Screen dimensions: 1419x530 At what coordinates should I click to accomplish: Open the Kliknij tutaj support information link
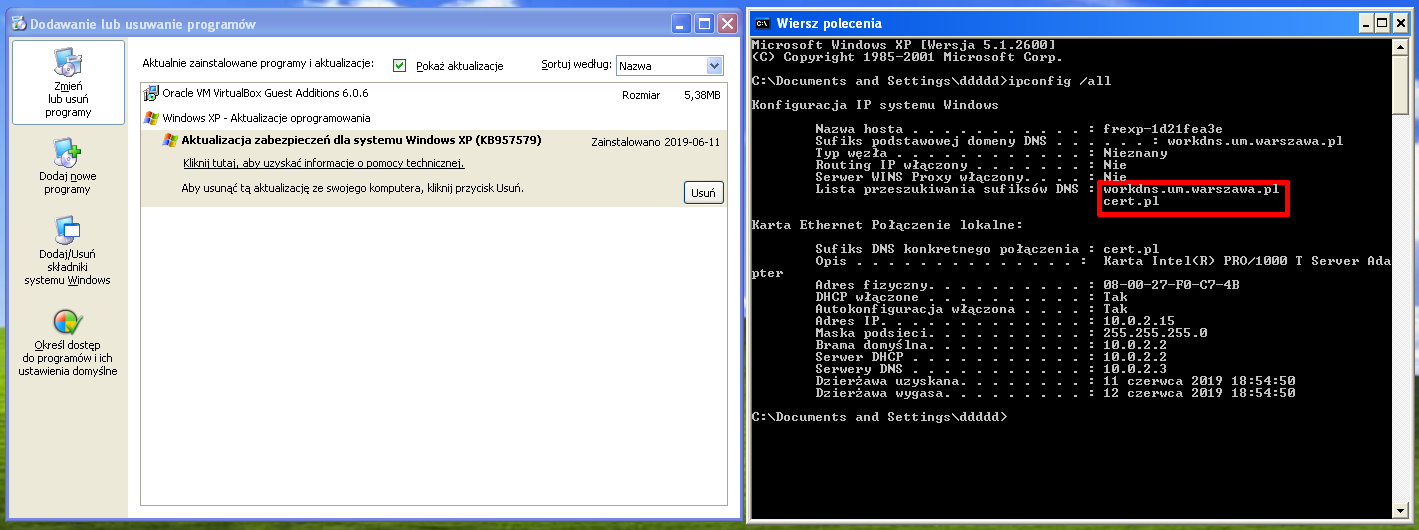coord(323,163)
